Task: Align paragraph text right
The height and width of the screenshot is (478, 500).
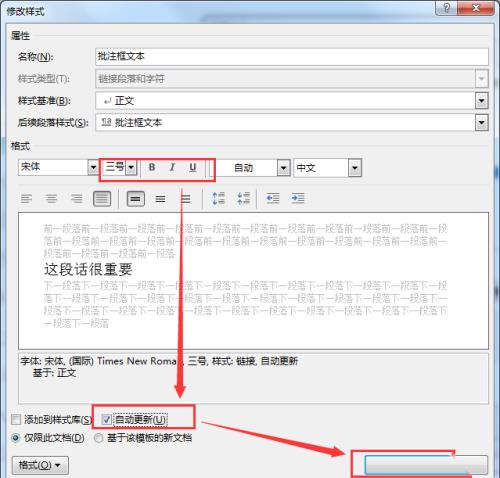Action: pyautogui.click(x=77, y=199)
